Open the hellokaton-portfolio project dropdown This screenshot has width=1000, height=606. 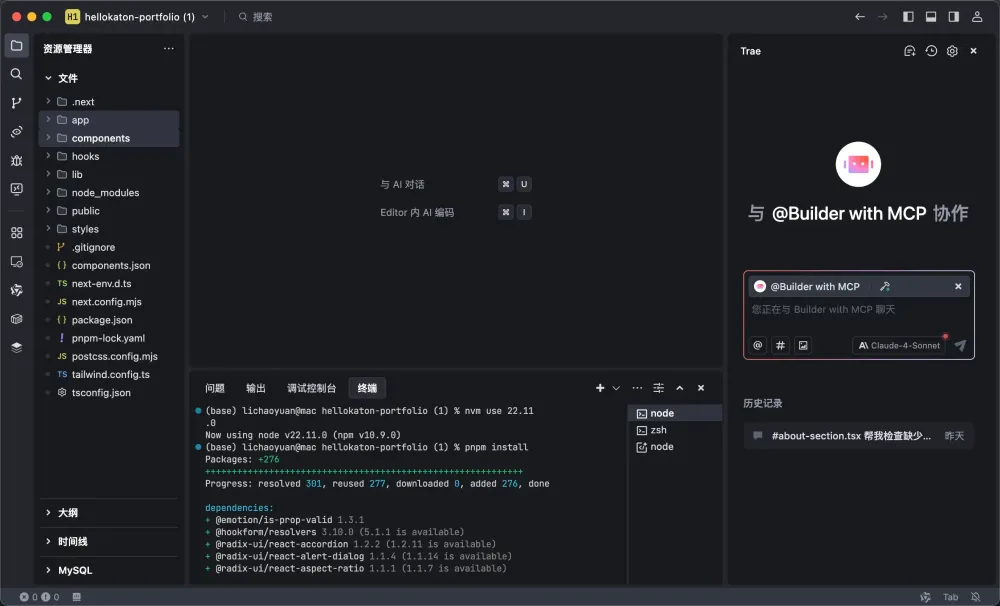[136, 17]
